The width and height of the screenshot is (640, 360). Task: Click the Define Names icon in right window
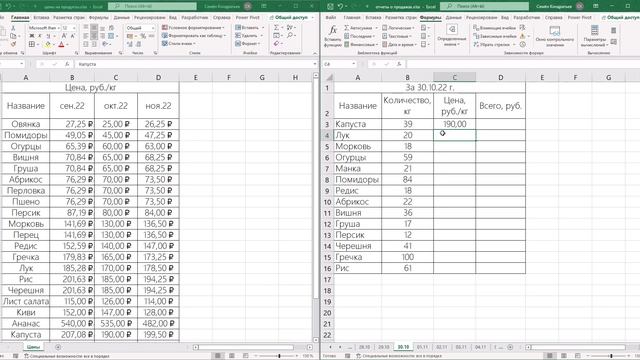(x=451, y=29)
